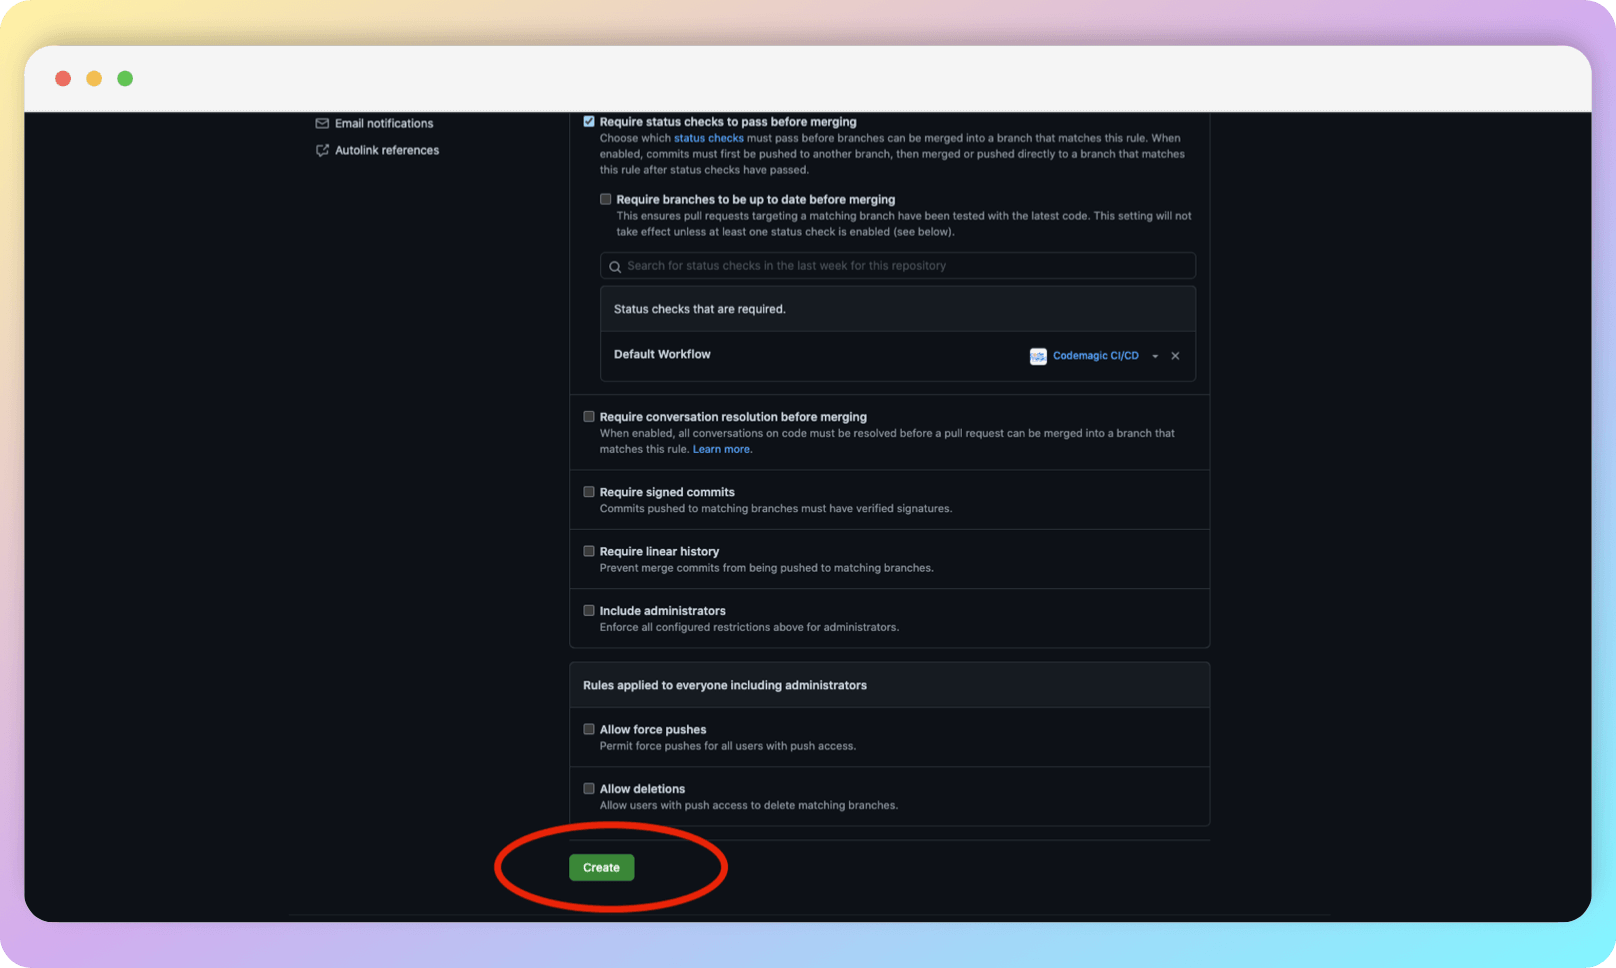1616x968 pixels.
Task: Remove Default Workflow using the X icon
Action: [x=1175, y=356]
